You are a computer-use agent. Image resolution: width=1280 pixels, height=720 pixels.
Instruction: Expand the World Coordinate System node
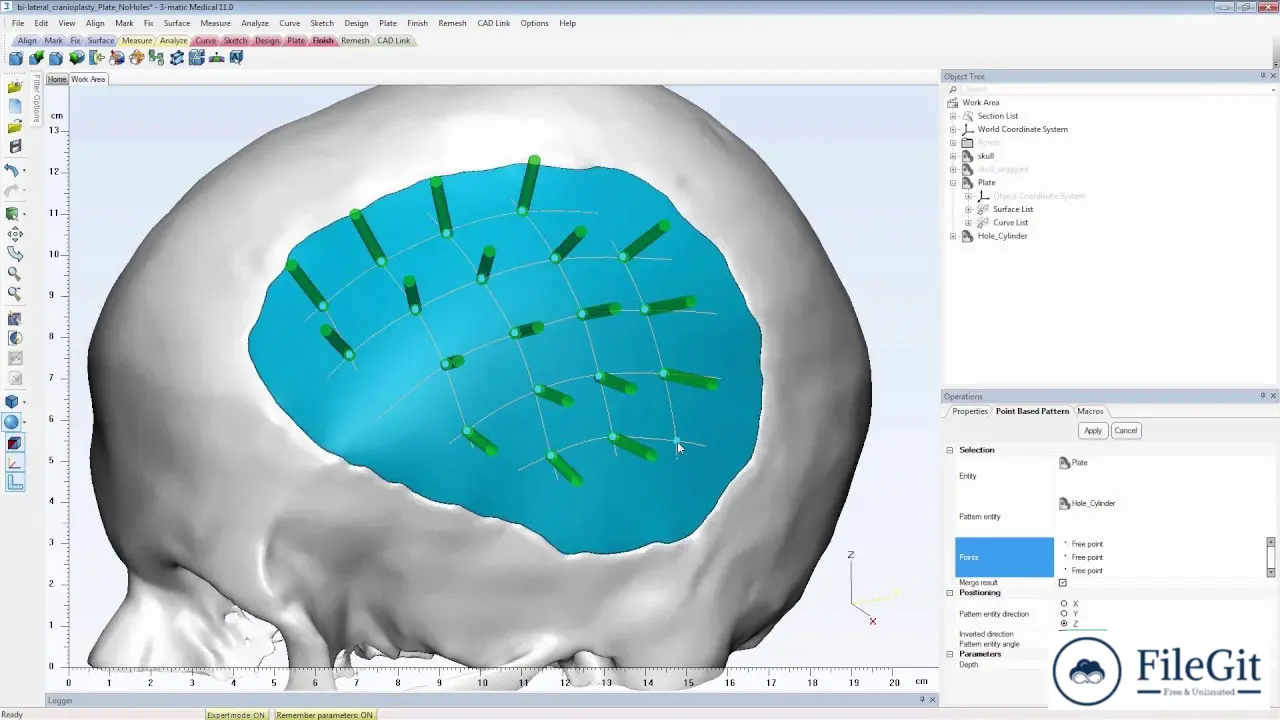(x=953, y=129)
